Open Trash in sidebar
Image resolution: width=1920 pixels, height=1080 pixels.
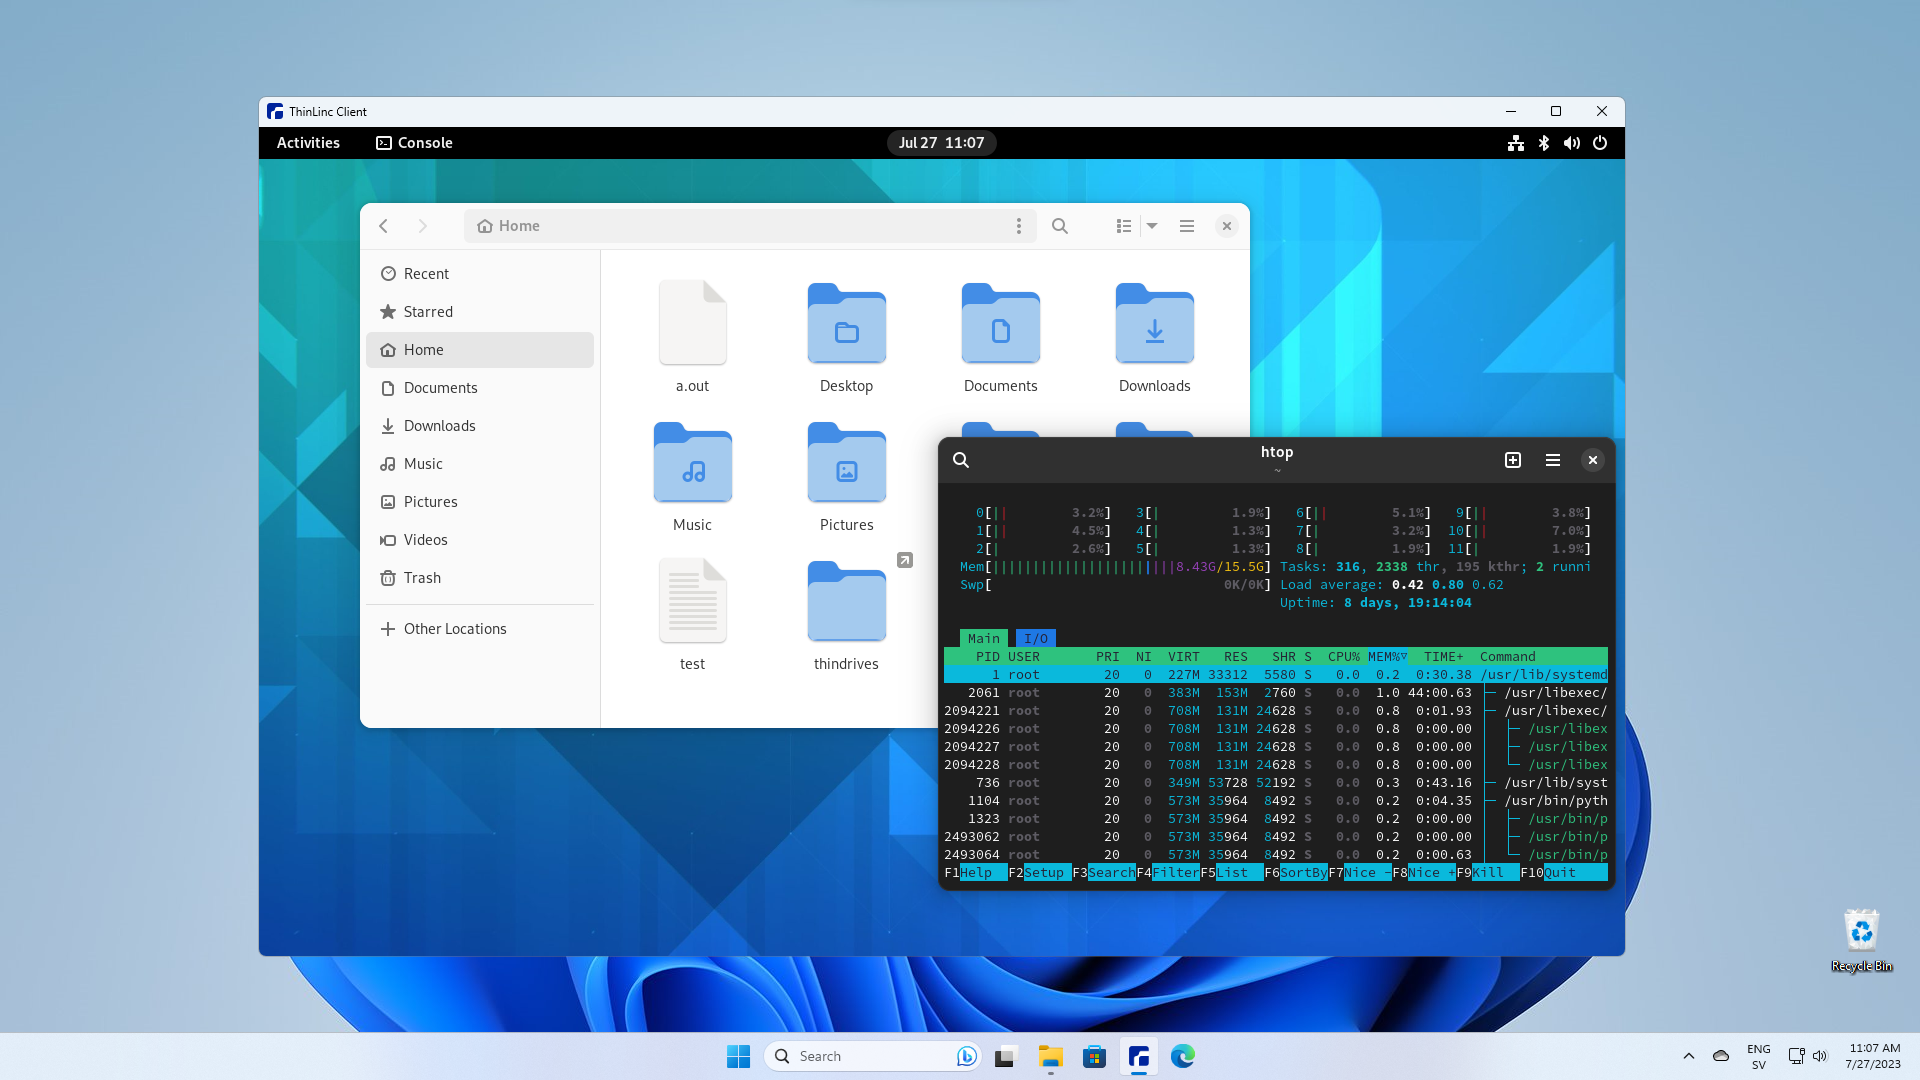click(x=422, y=578)
